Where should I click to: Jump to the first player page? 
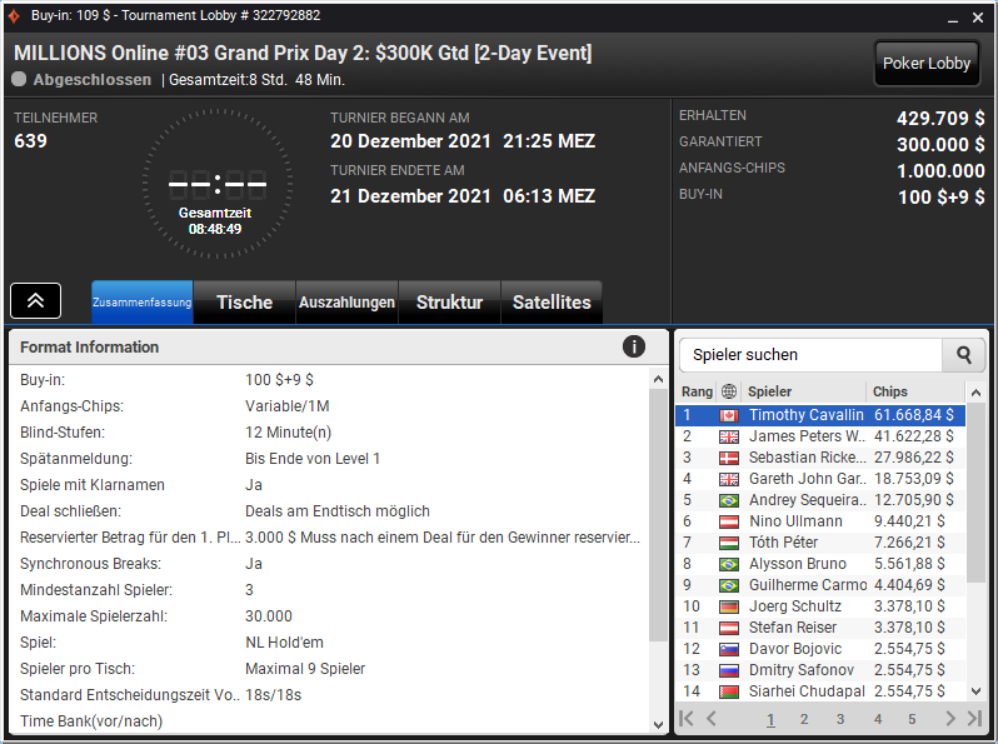point(687,719)
